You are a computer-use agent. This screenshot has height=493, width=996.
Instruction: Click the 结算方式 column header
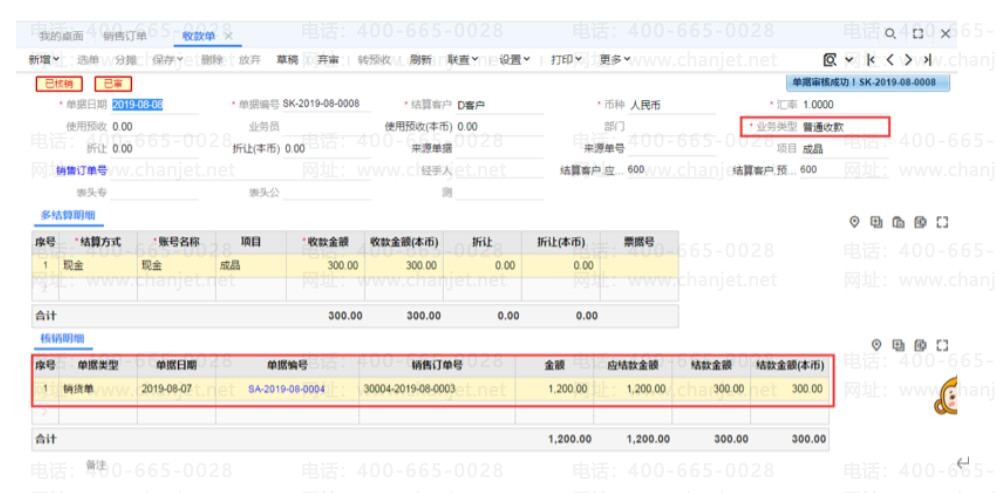click(98, 242)
